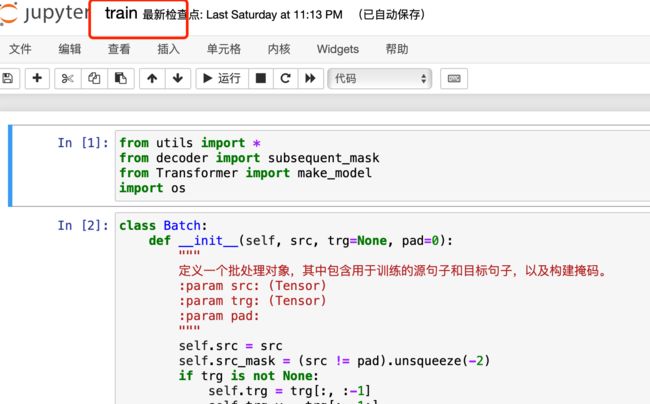
Task: Copy selected cells icon
Action: click(94, 78)
